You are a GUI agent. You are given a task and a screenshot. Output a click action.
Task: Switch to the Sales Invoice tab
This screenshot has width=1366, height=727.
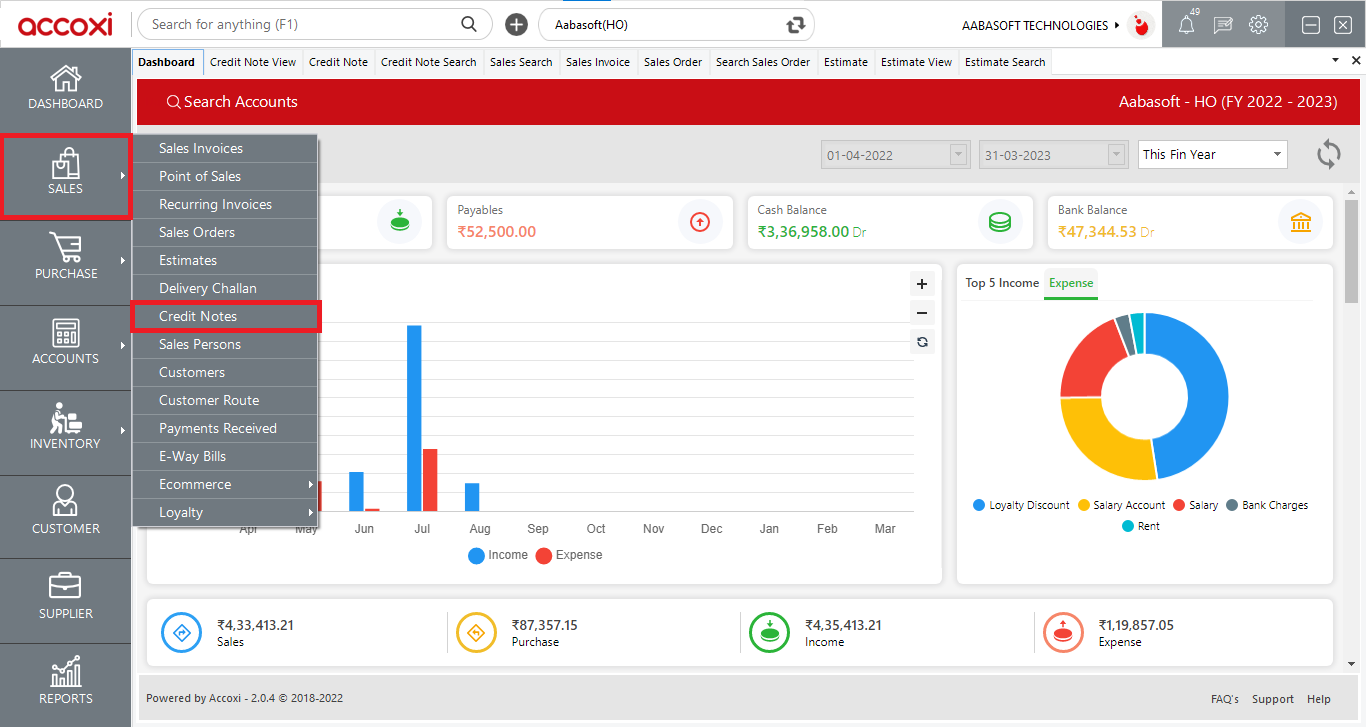point(598,62)
